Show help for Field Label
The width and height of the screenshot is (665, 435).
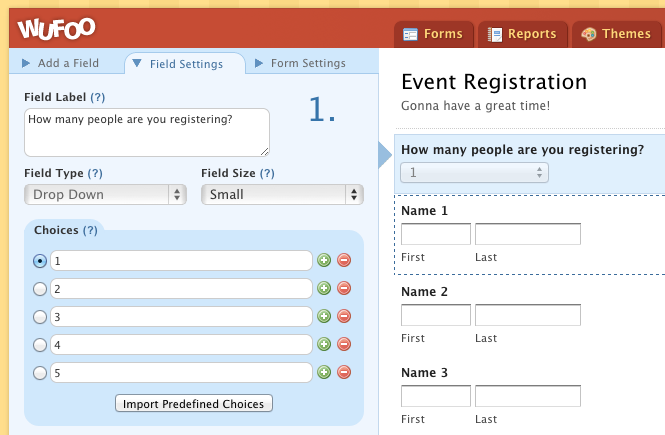tap(98, 98)
